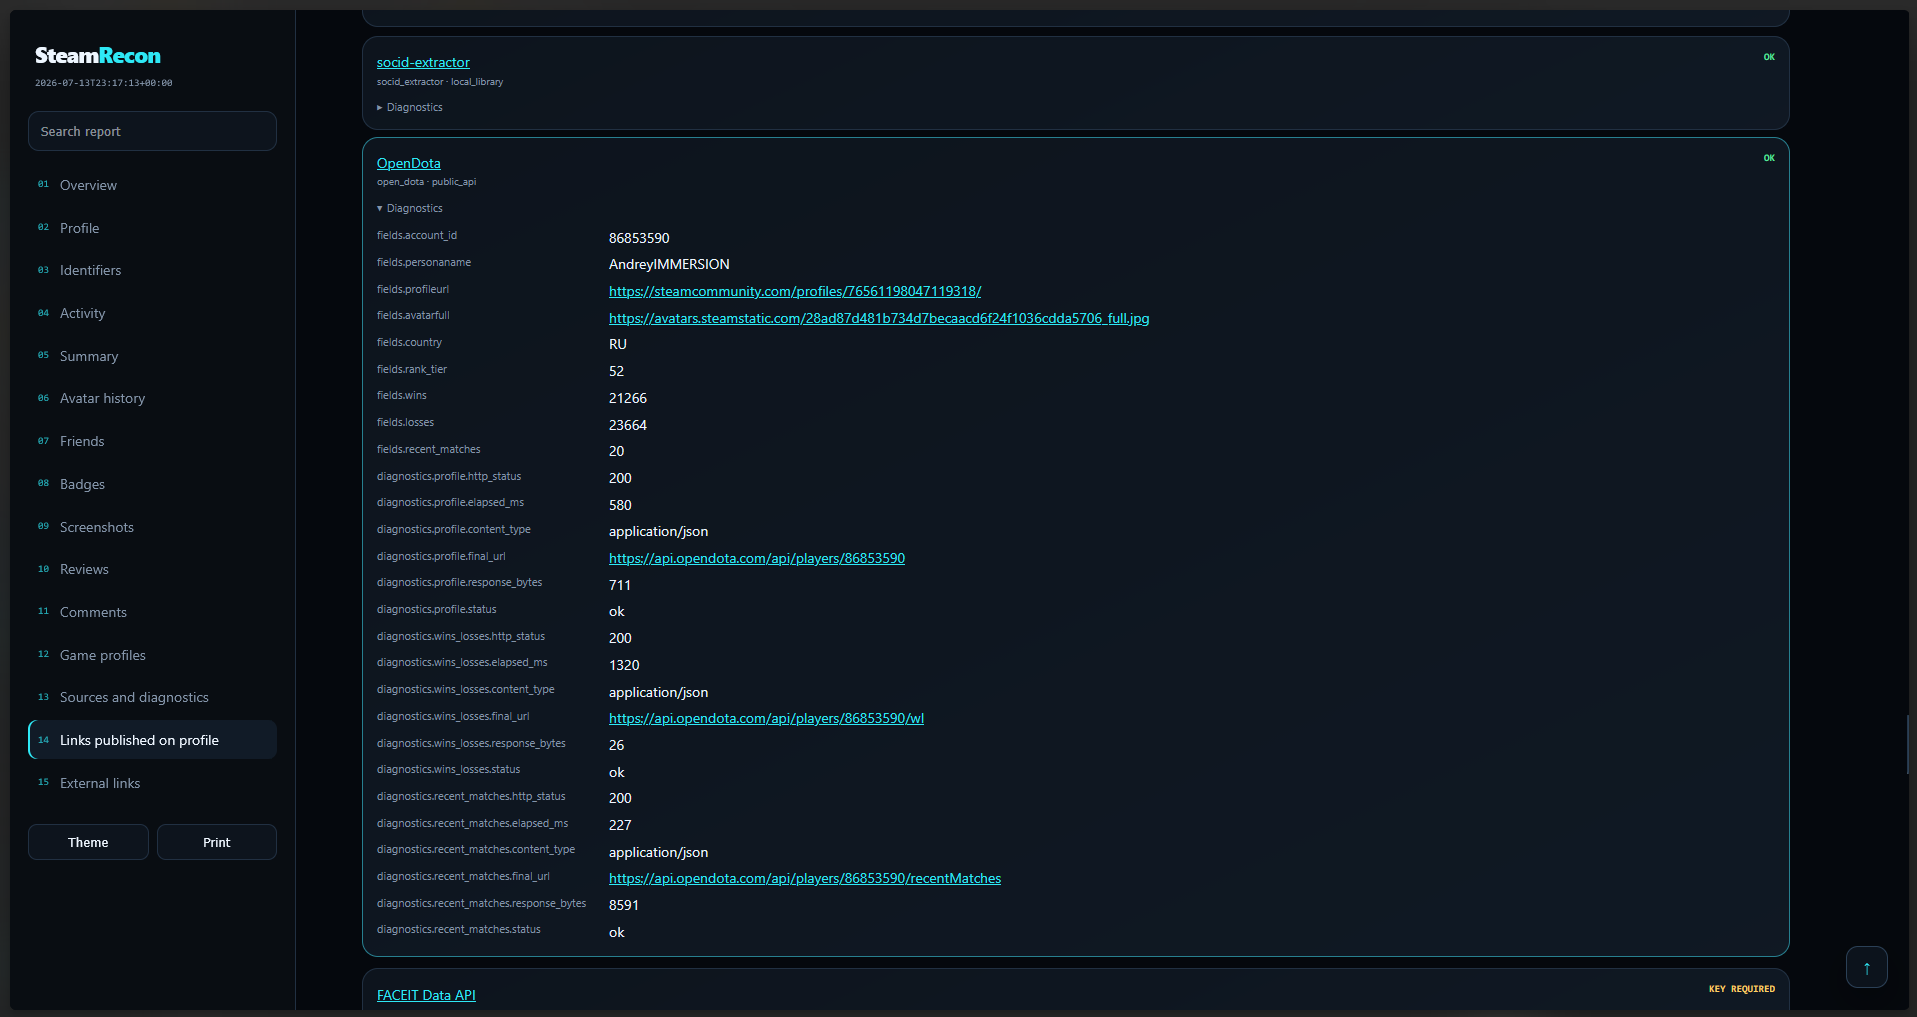Image resolution: width=1917 pixels, height=1017 pixels.
Task: Select account id value 86853590
Action: click(639, 238)
